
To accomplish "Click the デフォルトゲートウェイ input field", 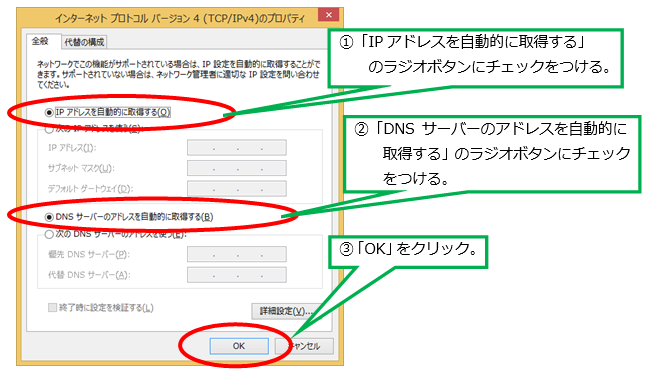I will [237, 188].
